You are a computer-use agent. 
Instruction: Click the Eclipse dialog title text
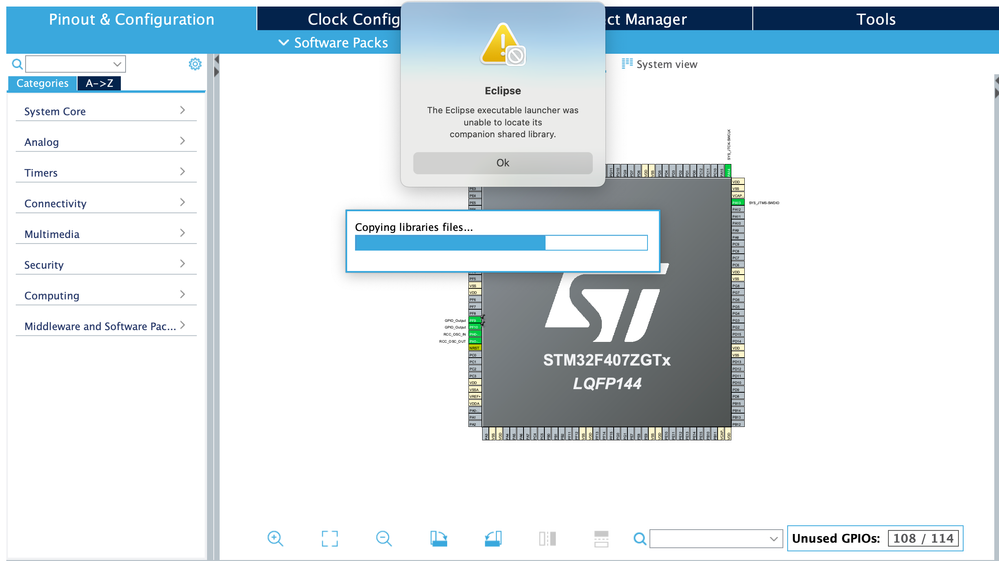tap(503, 90)
